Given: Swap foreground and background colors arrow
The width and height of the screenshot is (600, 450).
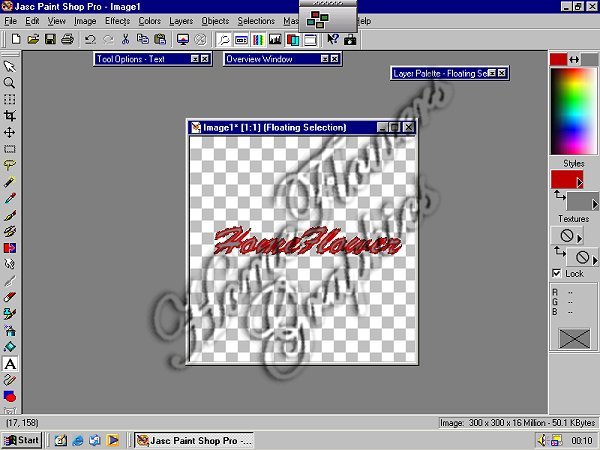Looking at the screenshot, I should coord(574,60).
